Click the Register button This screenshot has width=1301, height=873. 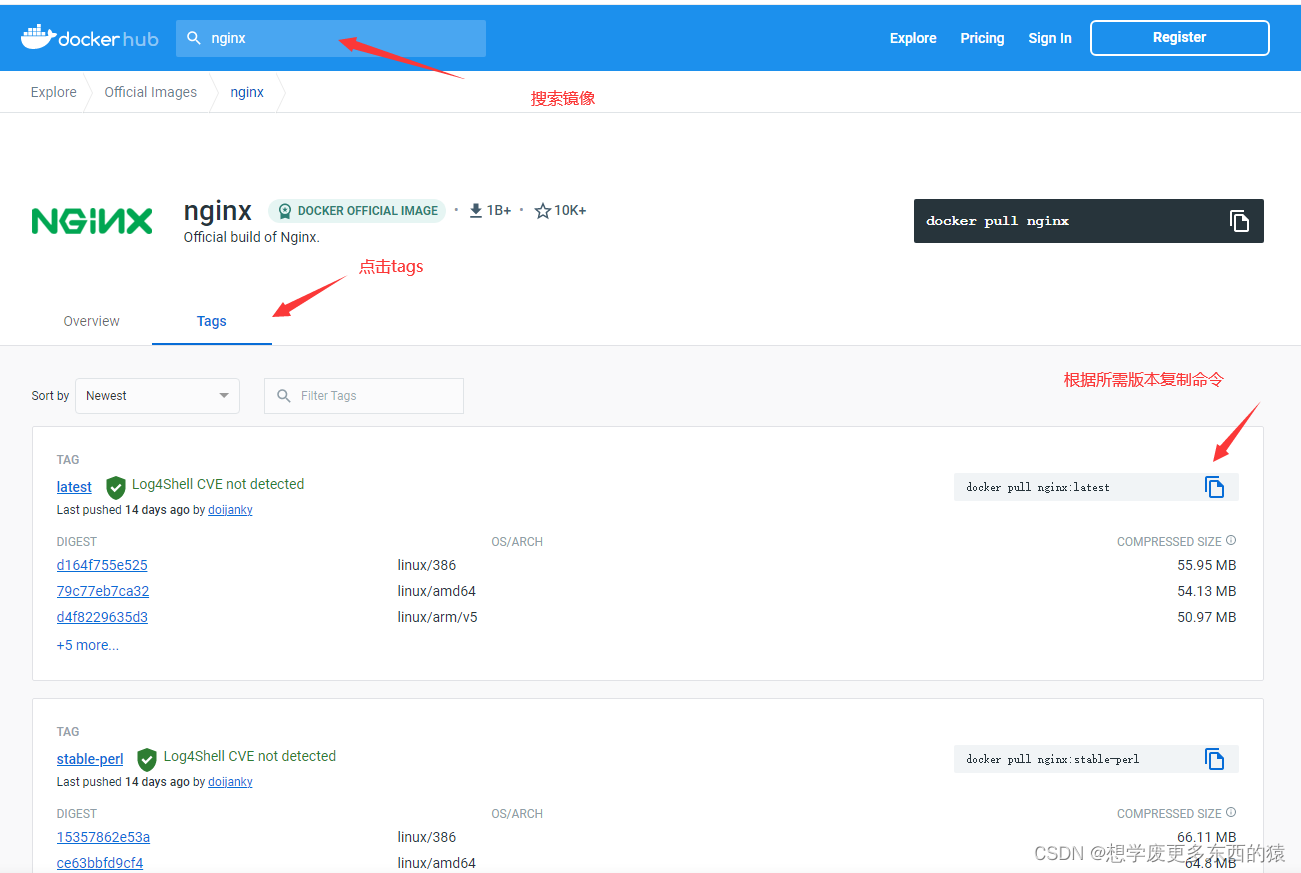pyautogui.click(x=1180, y=37)
